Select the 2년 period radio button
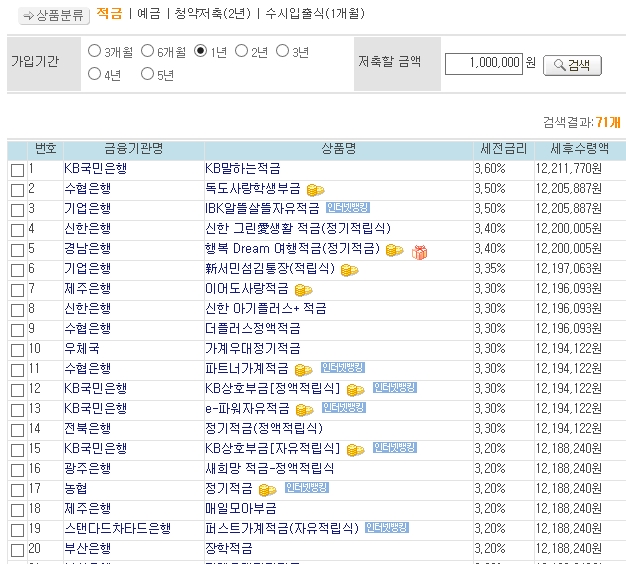The height and width of the screenshot is (564, 626). pyautogui.click(x=242, y=51)
